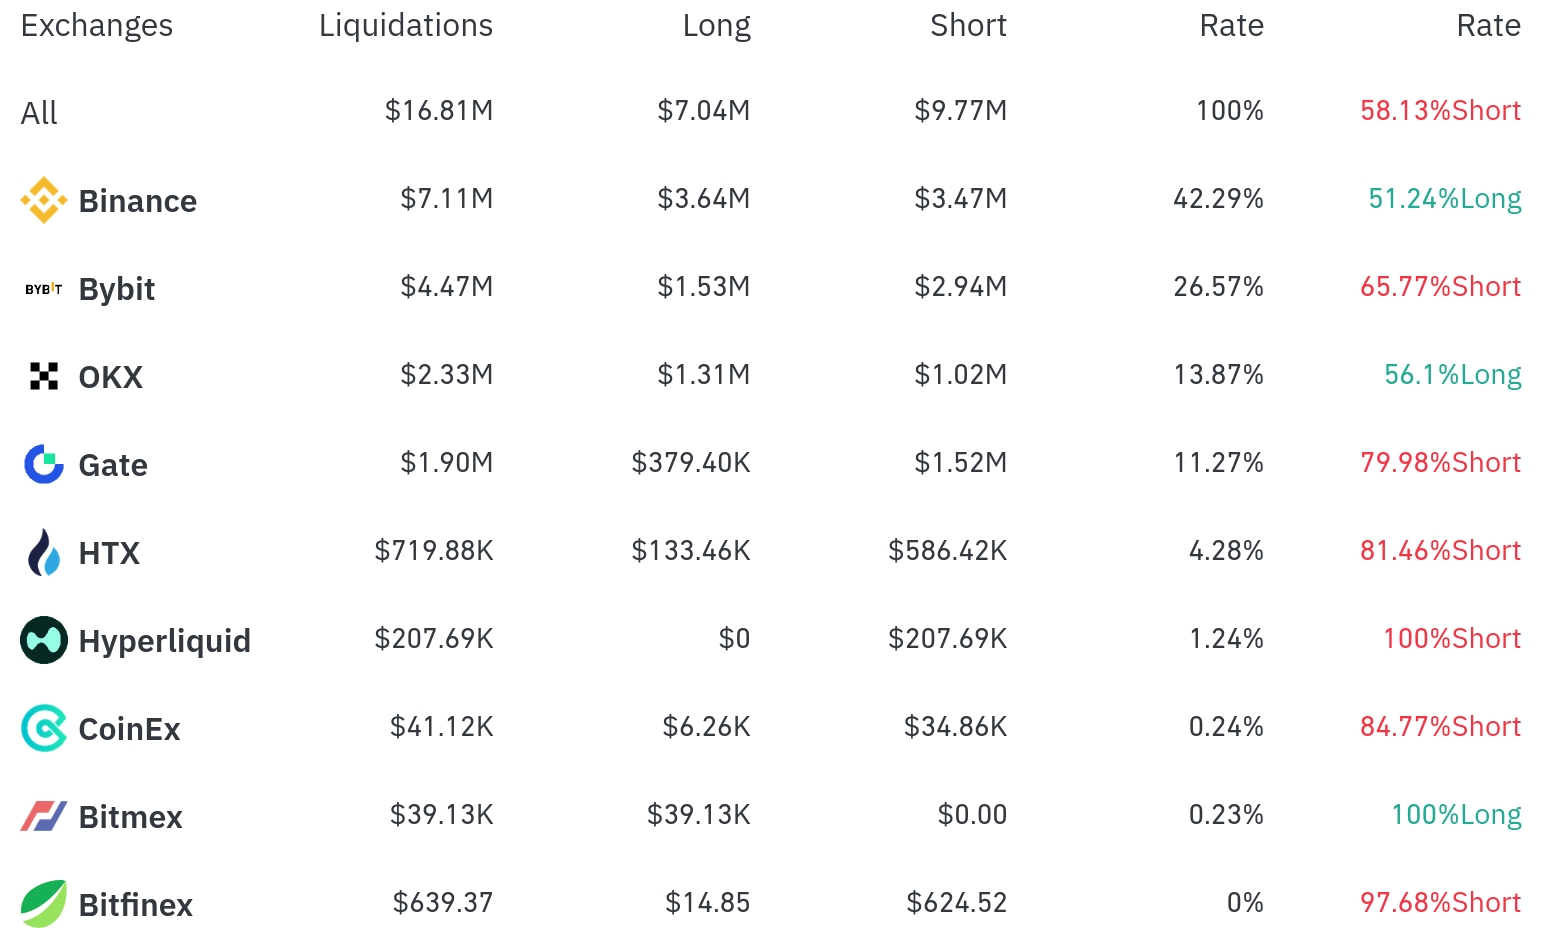The height and width of the screenshot is (928, 1542).
Task: Click the All row $16.81M liquidations value
Action: click(x=439, y=111)
